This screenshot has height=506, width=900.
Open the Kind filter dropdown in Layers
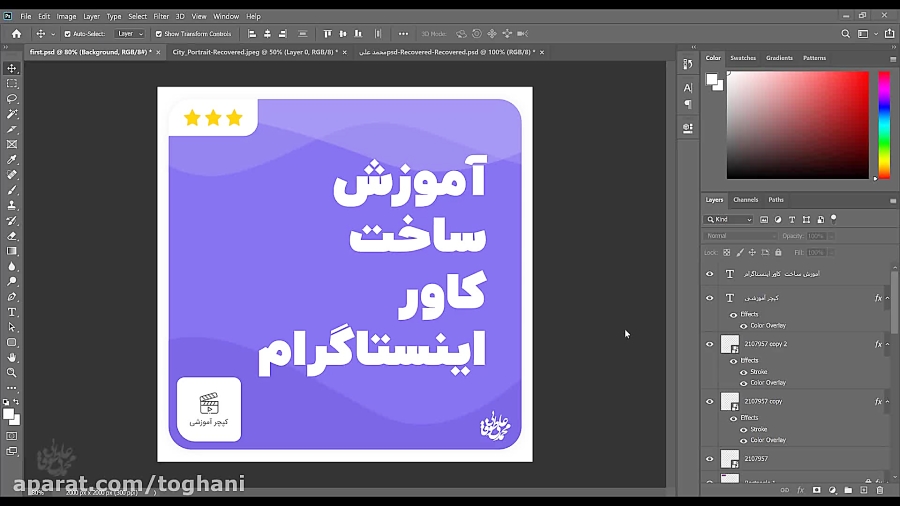tap(730, 219)
